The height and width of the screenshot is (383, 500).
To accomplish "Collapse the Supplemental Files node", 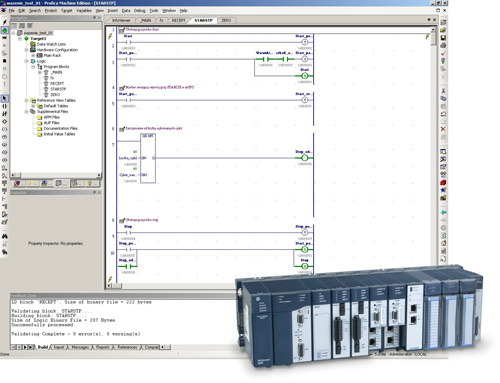I will pos(26,112).
